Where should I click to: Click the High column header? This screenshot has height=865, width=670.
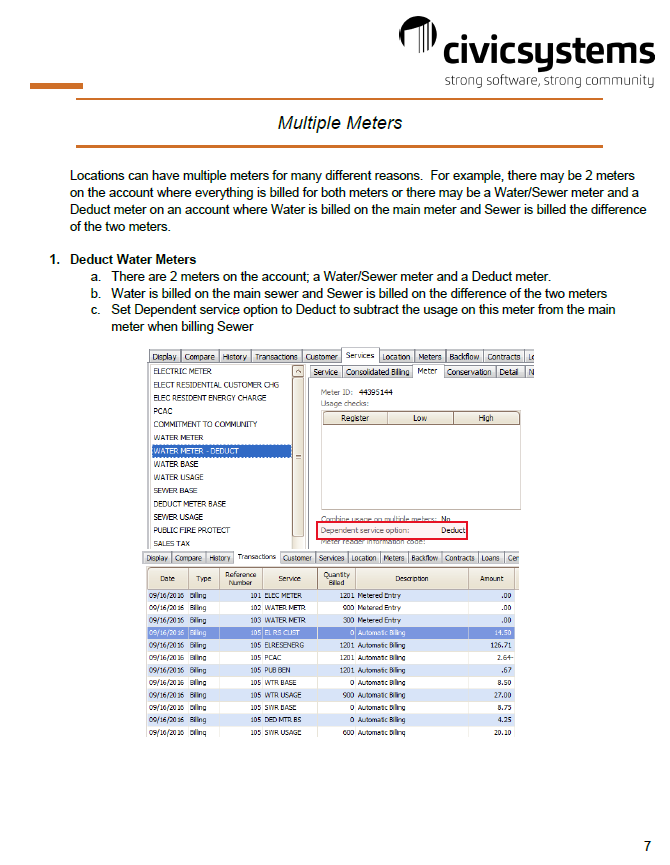point(486,418)
